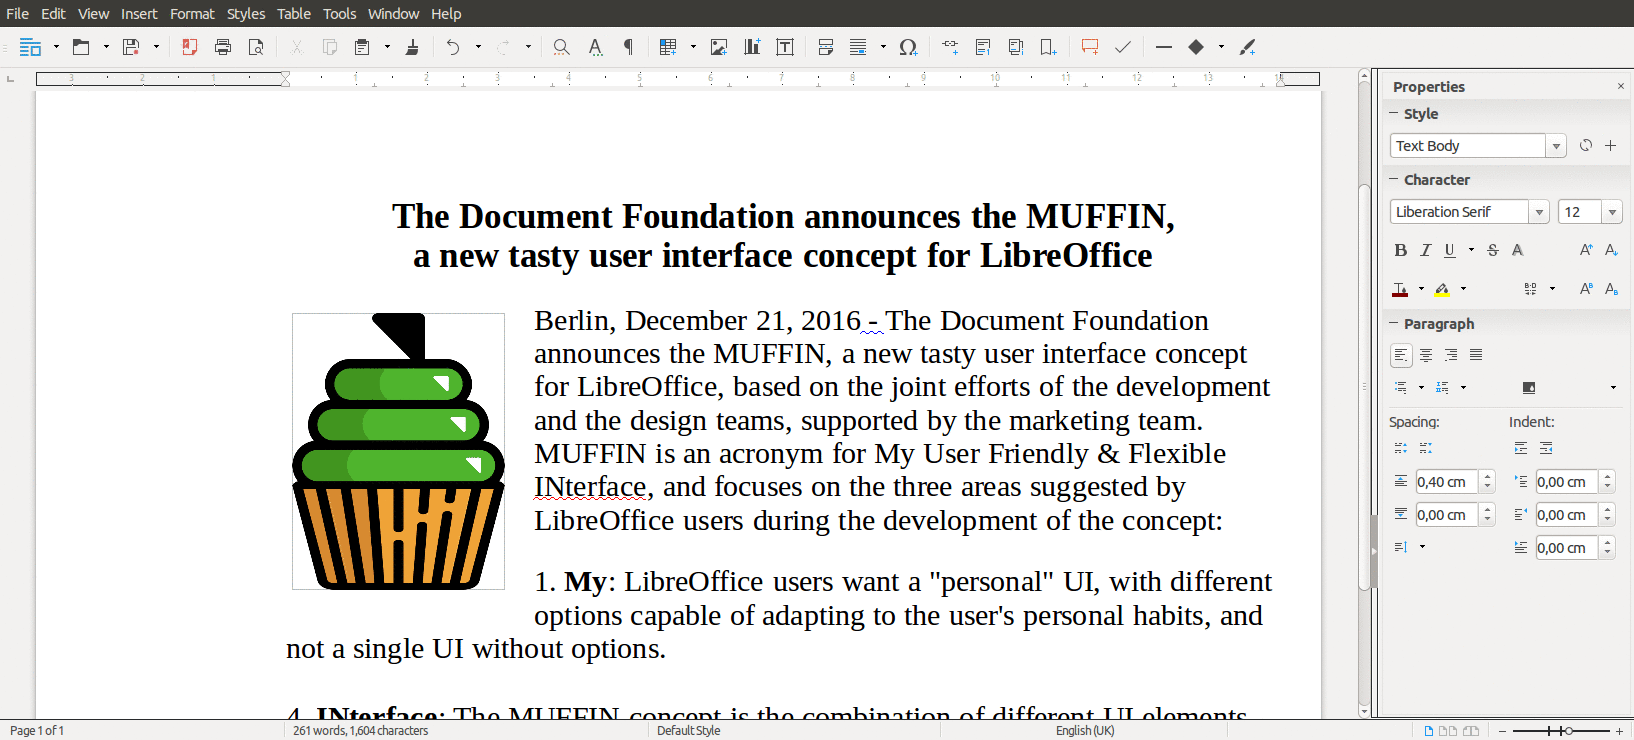
Task: Insert a bookmark
Action: tap(1048, 47)
